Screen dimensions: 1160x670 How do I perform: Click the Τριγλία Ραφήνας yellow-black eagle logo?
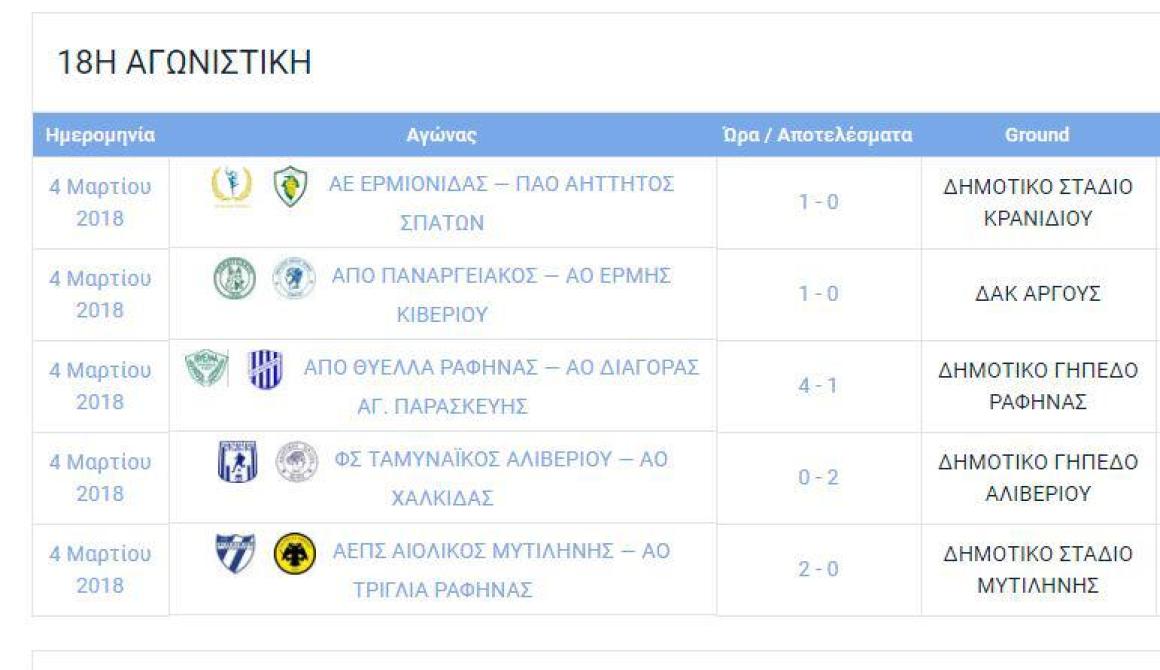294,553
